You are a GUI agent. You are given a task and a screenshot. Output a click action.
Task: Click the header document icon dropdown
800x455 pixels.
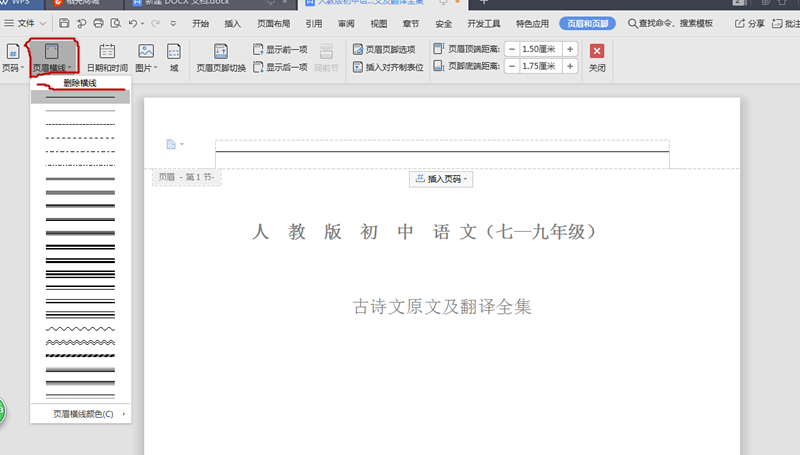[x=174, y=144]
